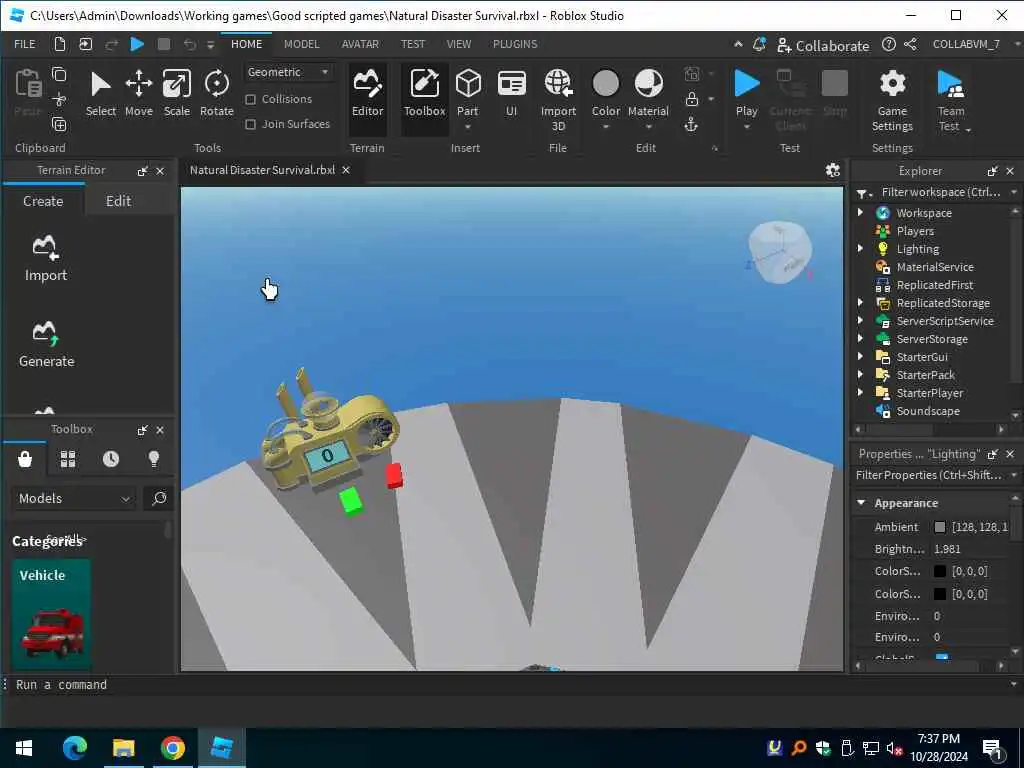Switch to the TEST ribbon tab
The height and width of the screenshot is (768, 1024).
pyautogui.click(x=413, y=44)
